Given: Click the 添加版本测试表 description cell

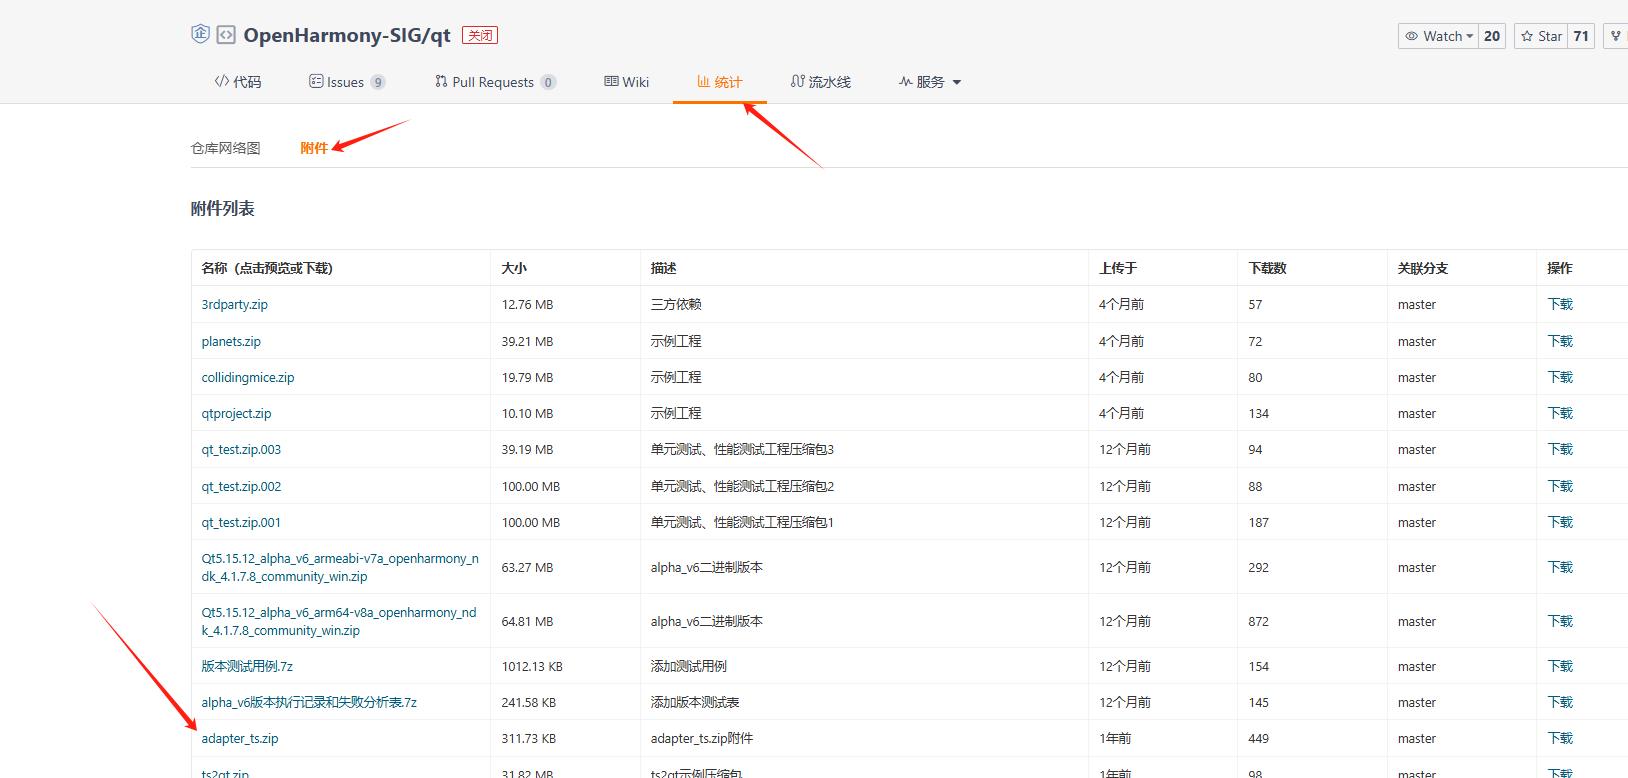Looking at the screenshot, I should pos(695,702).
